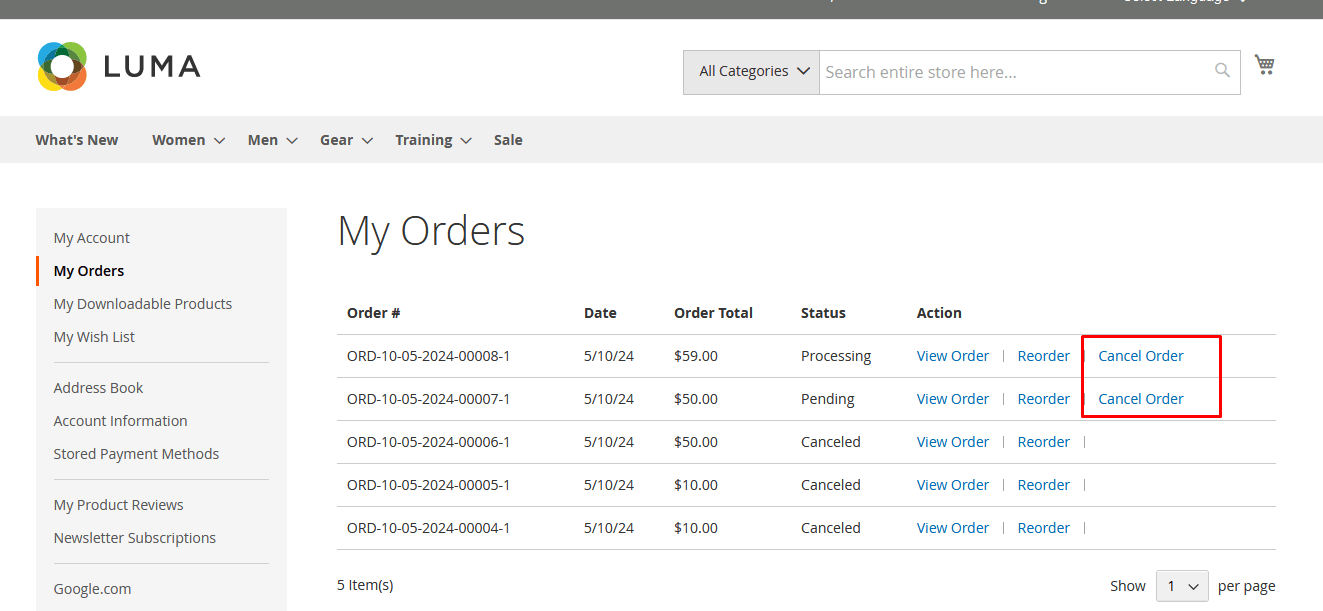This screenshot has height=611, width=1323.
Task: Expand the Gear menu
Action: point(346,141)
